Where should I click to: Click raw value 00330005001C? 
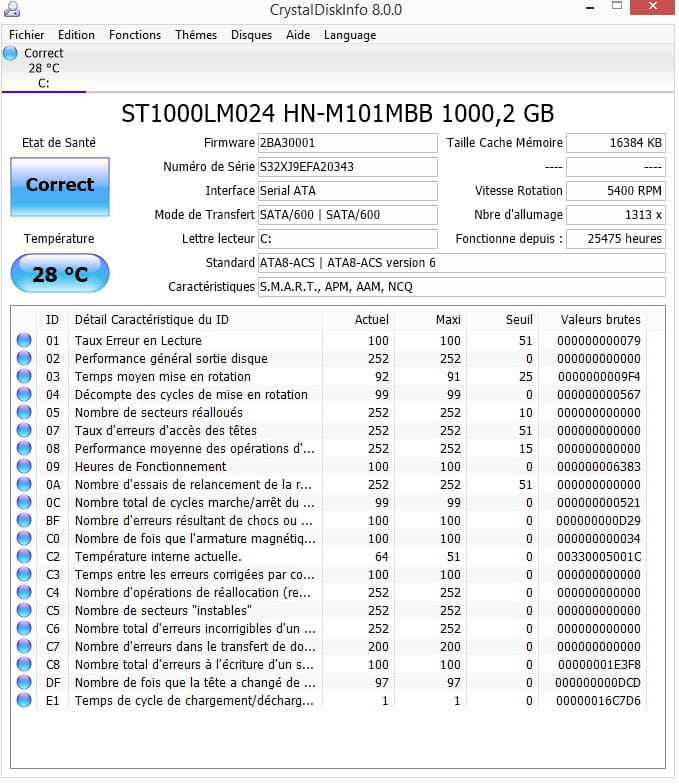tap(598, 556)
